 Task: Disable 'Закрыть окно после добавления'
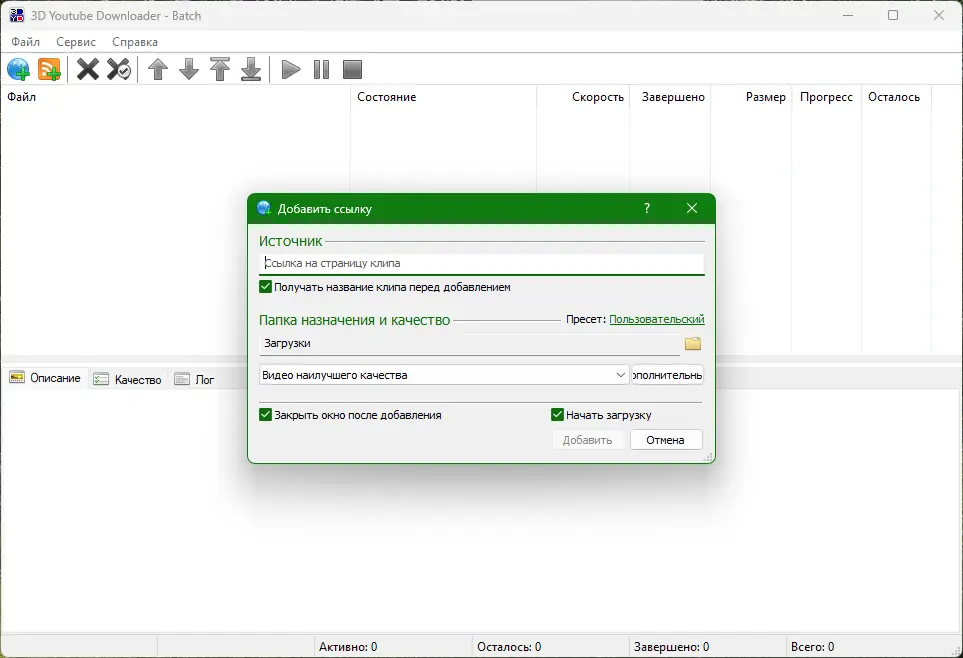coord(265,414)
